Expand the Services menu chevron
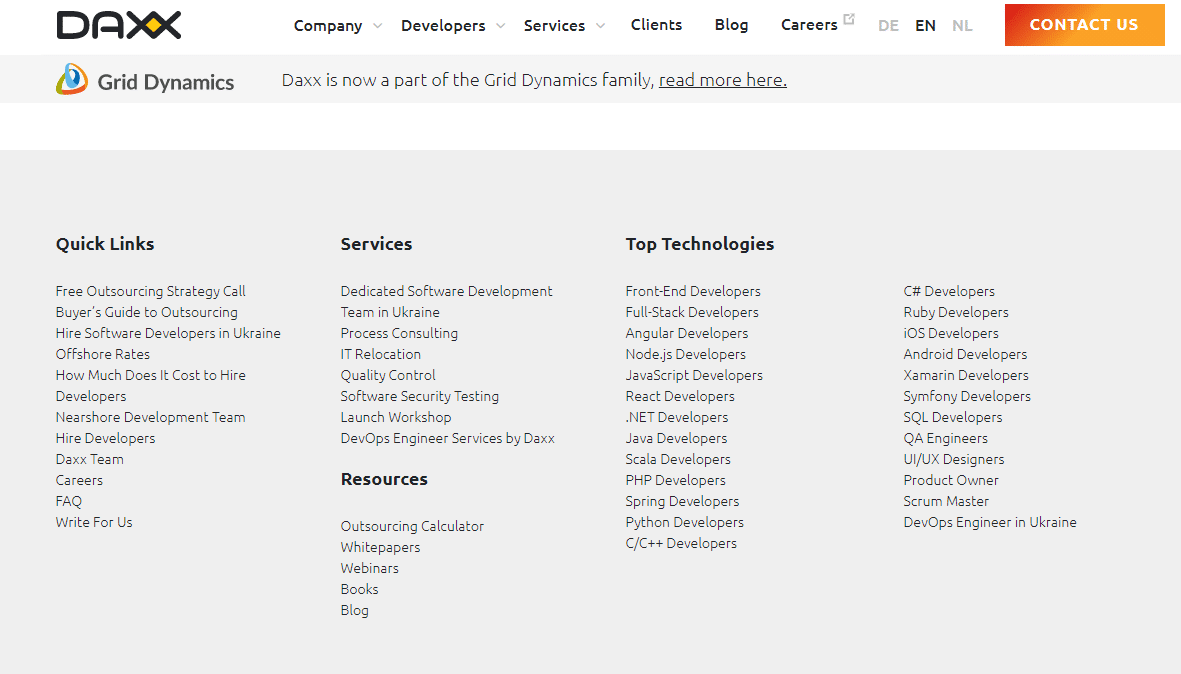Image resolution: width=1181 pixels, height=674 pixels. point(600,26)
